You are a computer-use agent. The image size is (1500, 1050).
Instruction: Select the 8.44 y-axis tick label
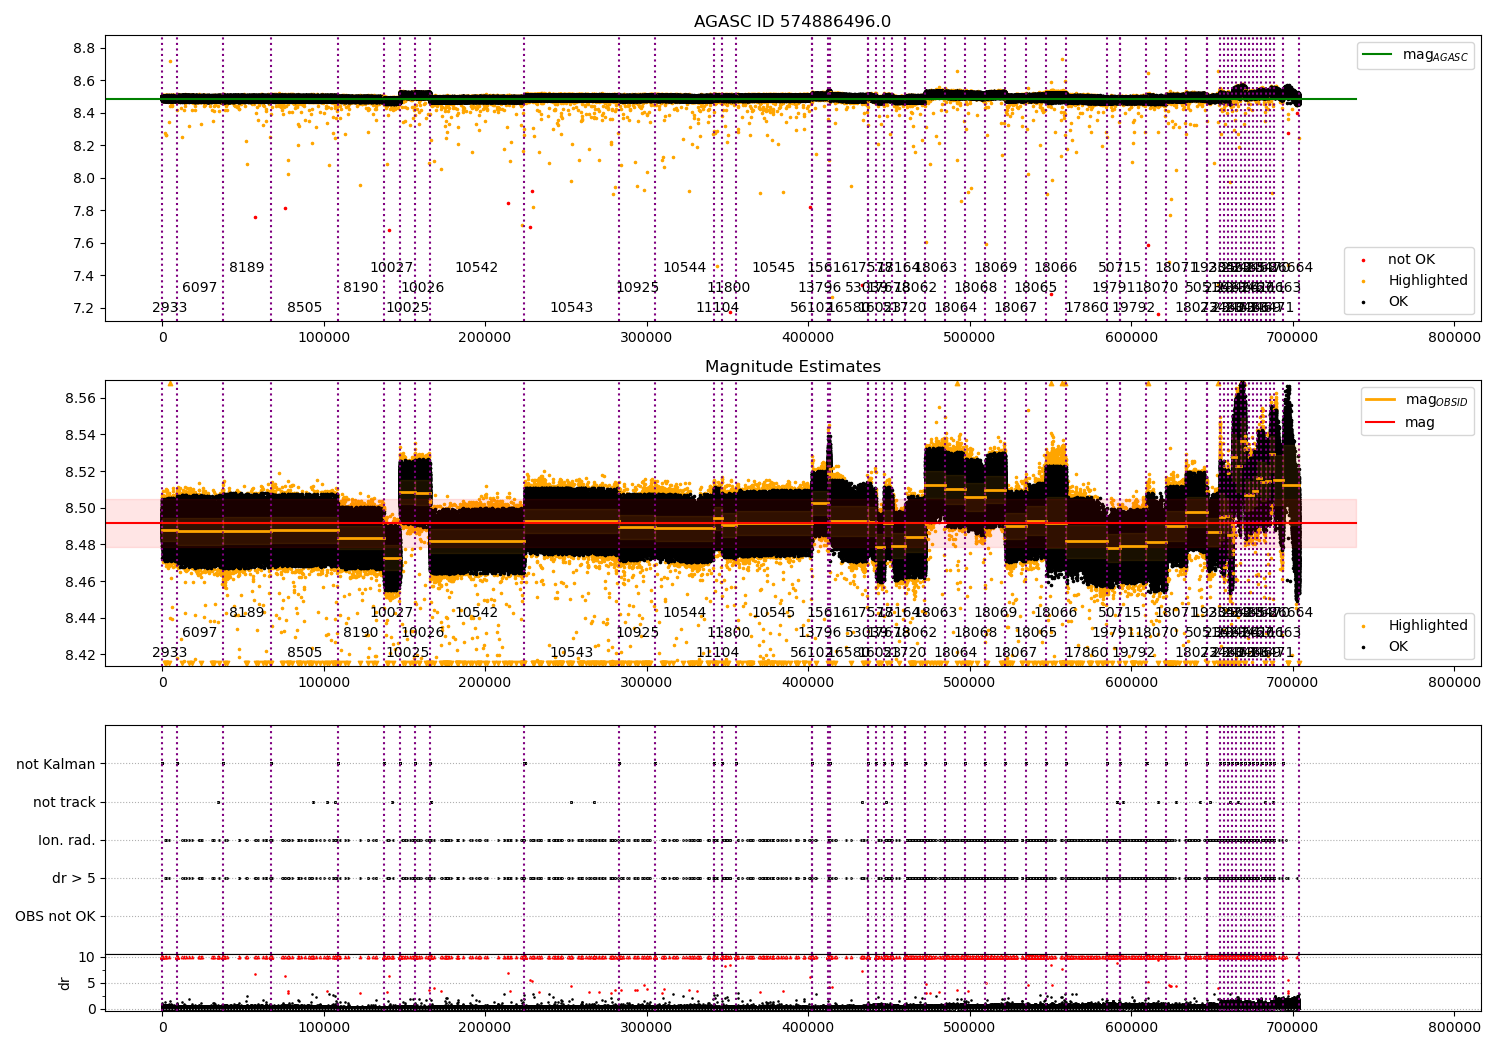81,619
